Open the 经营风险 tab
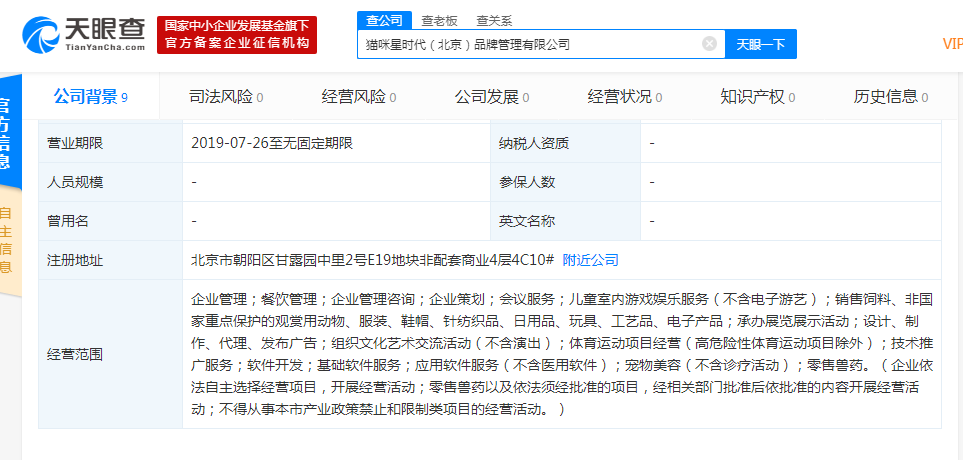The width and height of the screenshot is (963, 460). click(x=359, y=96)
